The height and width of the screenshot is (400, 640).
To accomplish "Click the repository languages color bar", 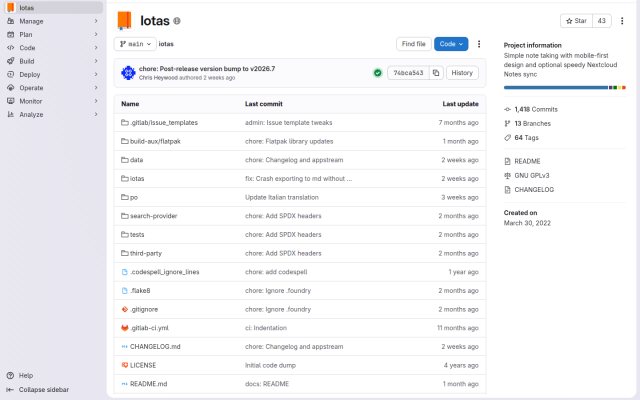I will 564,88.
